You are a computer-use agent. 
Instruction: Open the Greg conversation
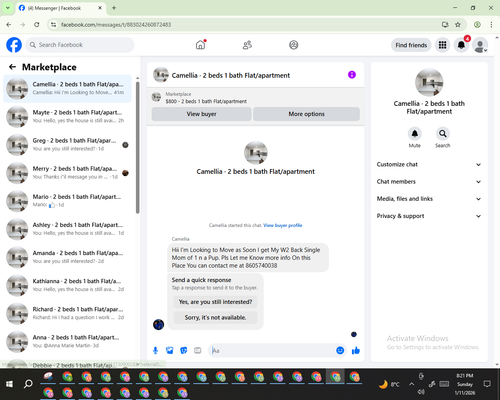click(x=67, y=145)
